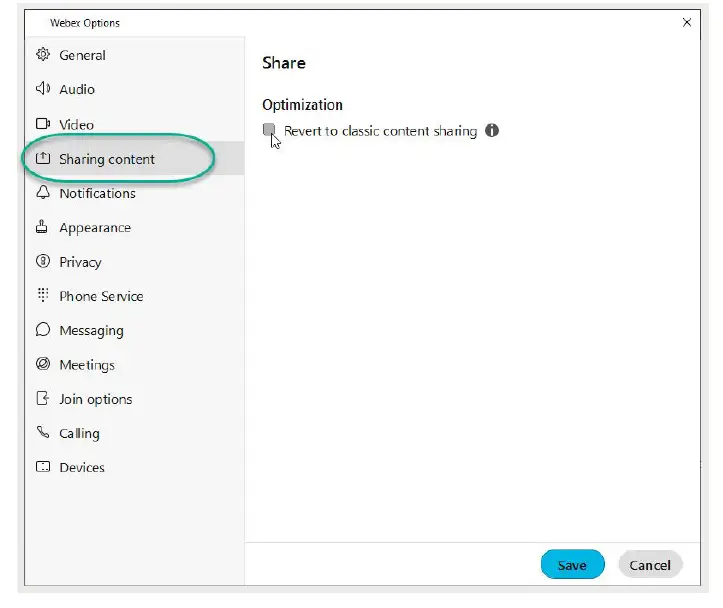Click the General gear icon
This screenshot has height=608, width=723.
pos(43,54)
